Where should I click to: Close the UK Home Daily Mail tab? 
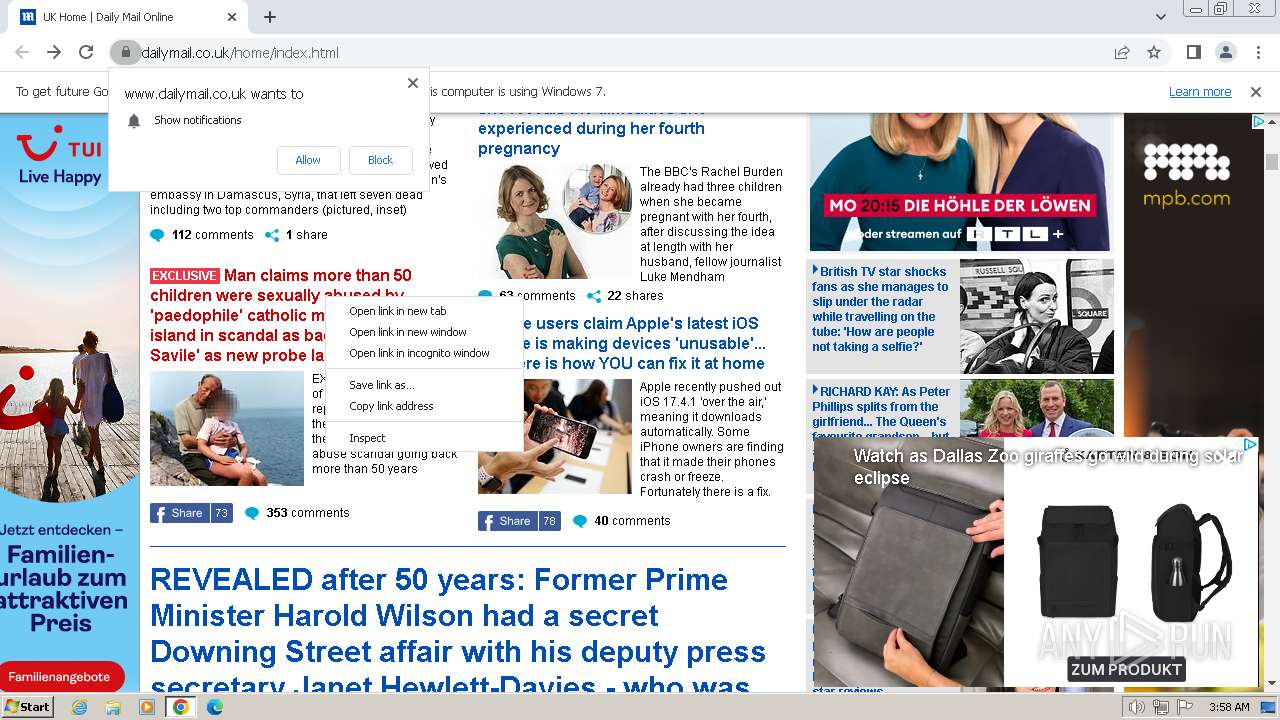tap(232, 17)
